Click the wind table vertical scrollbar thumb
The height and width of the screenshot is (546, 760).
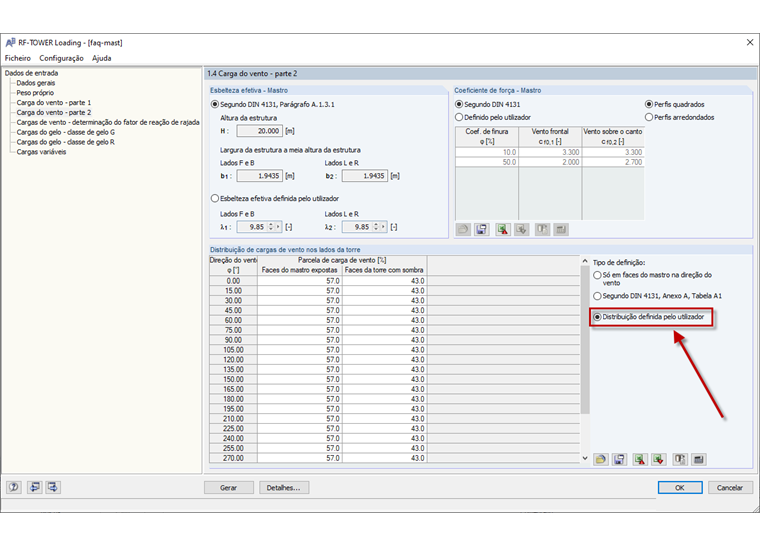point(585,339)
